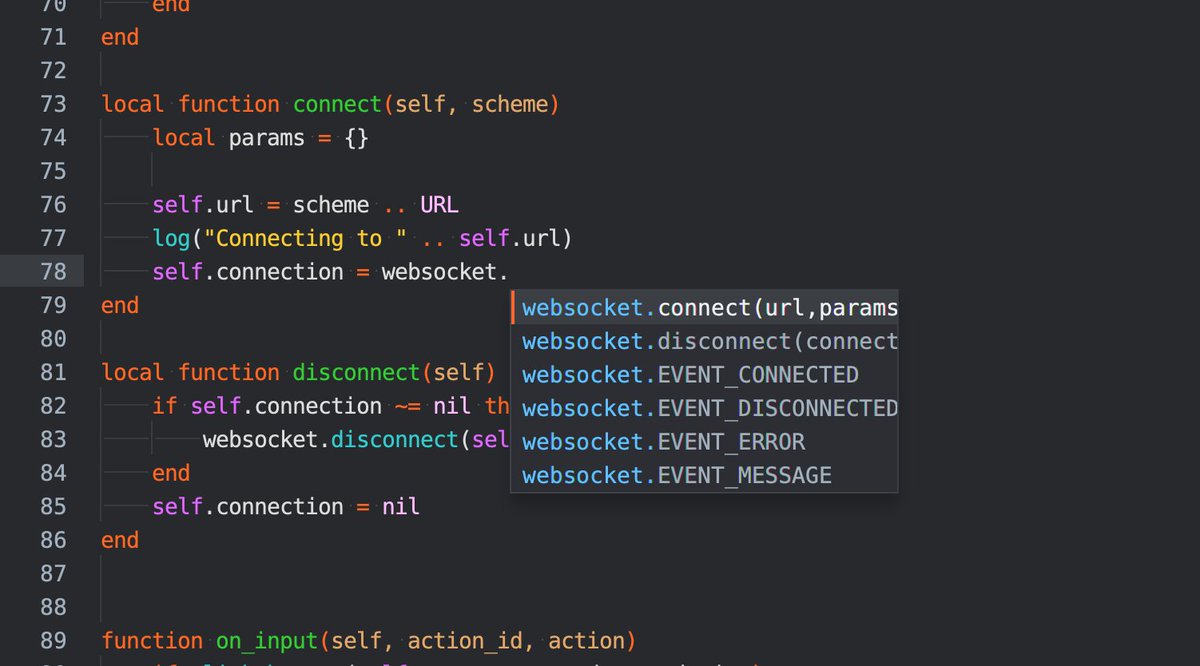Image resolution: width=1200 pixels, height=666 pixels.
Task: Place cursor on 'connect' function name, line 73
Action: (338, 104)
